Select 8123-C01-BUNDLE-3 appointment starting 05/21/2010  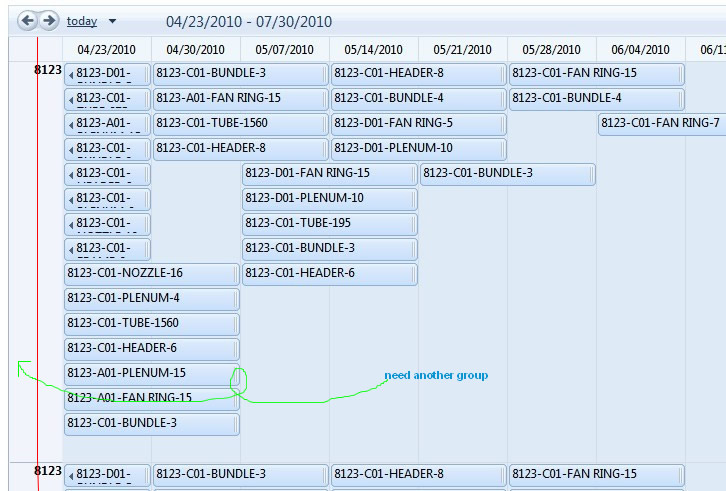tap(507, 174)
